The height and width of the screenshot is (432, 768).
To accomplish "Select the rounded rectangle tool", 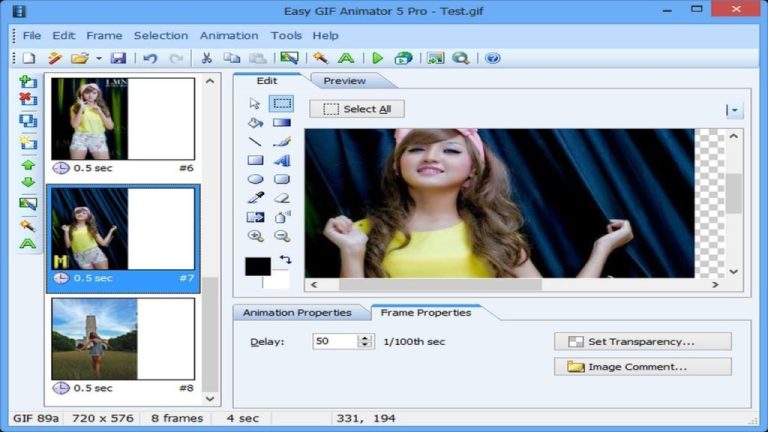I will click(282, 179).
